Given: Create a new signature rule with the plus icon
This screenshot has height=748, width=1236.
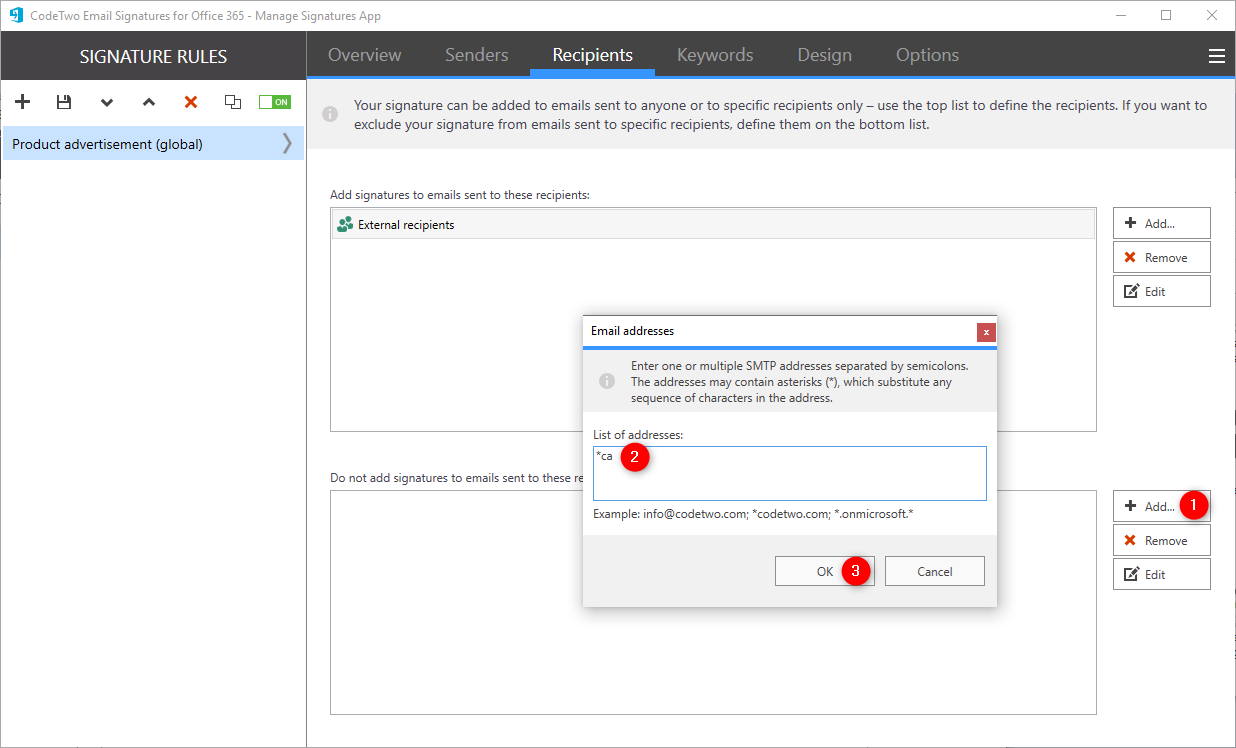Looking at the screenshot, I should 22,101.
